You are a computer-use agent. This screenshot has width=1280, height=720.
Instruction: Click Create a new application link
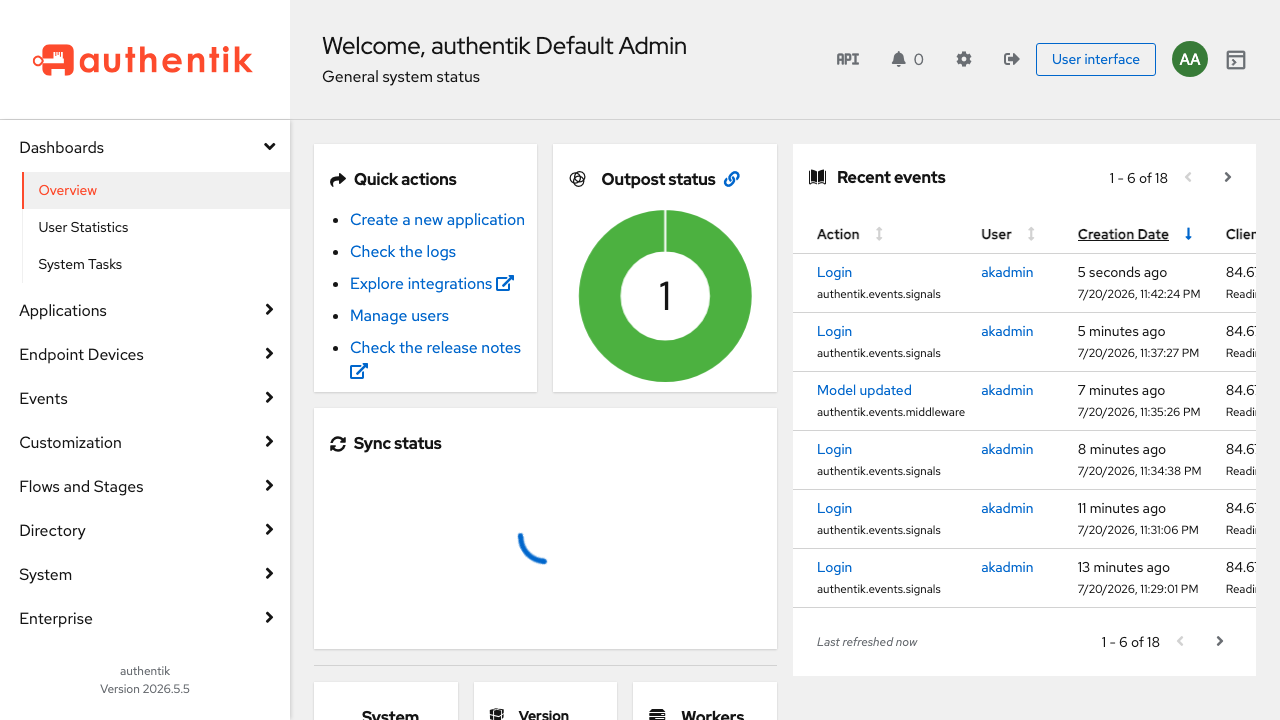pyautogui.click(x=437, y=219)
